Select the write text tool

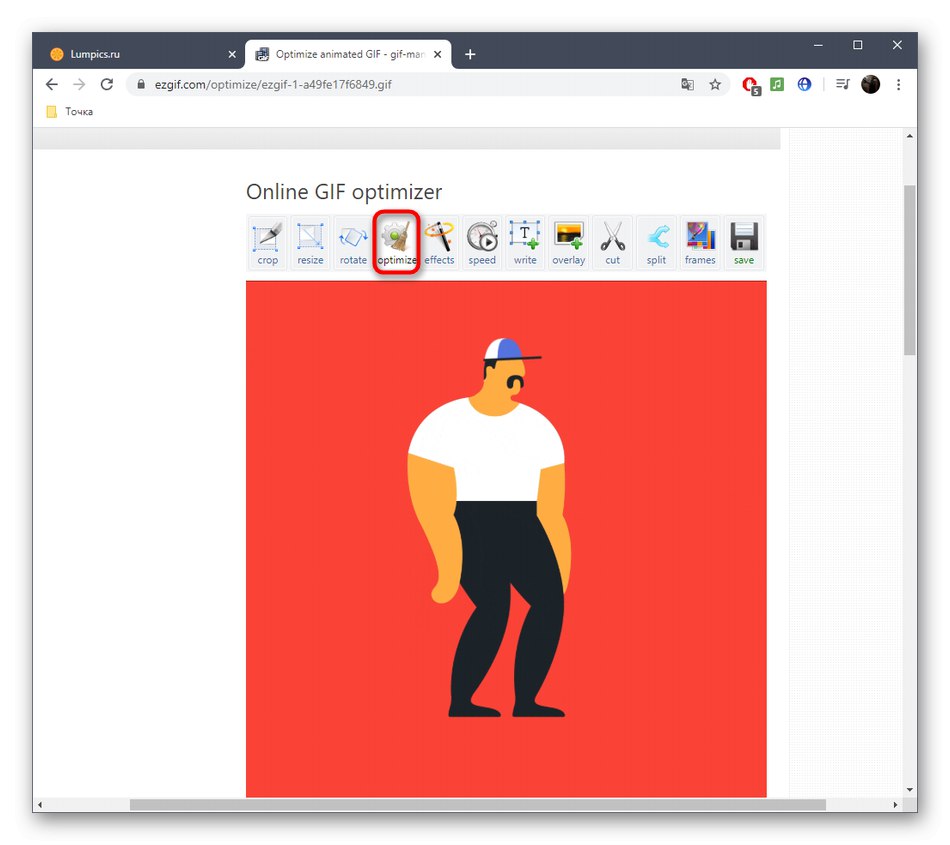[525, 242]
